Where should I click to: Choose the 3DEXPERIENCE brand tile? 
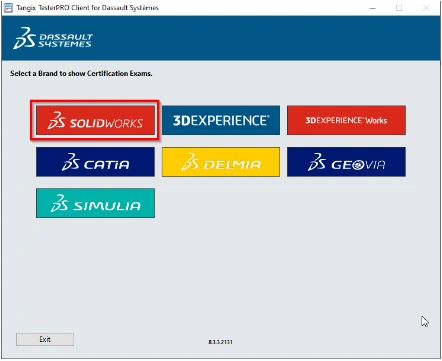click(221, 120)
